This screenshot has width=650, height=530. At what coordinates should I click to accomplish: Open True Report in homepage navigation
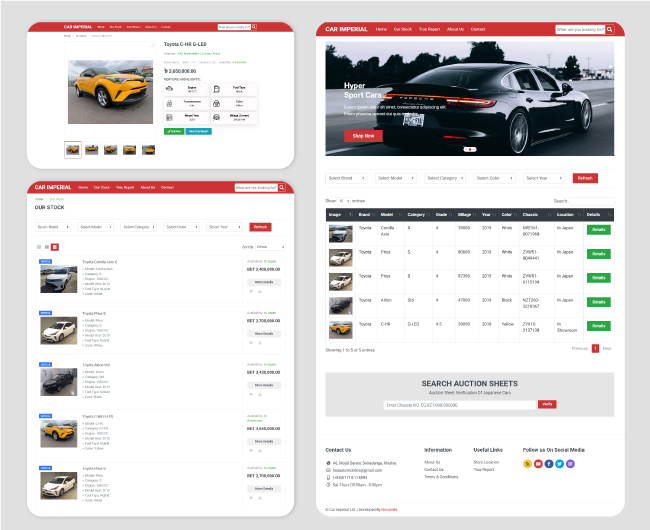[x=428, y=30]
